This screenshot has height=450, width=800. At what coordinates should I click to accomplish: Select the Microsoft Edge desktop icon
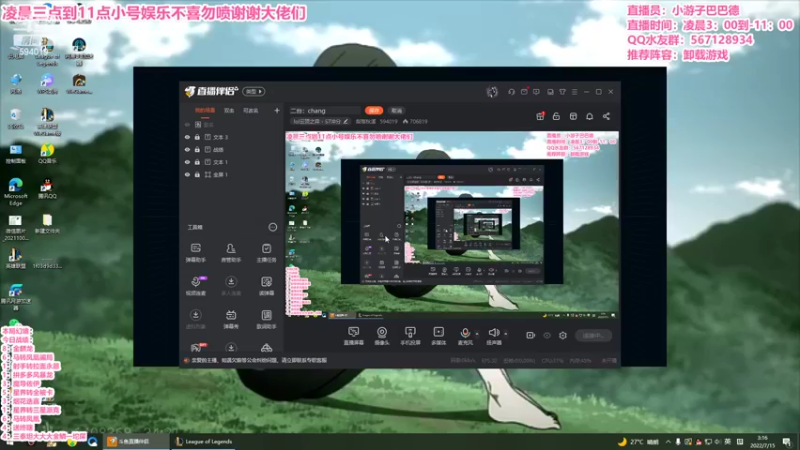coord(15,192)
